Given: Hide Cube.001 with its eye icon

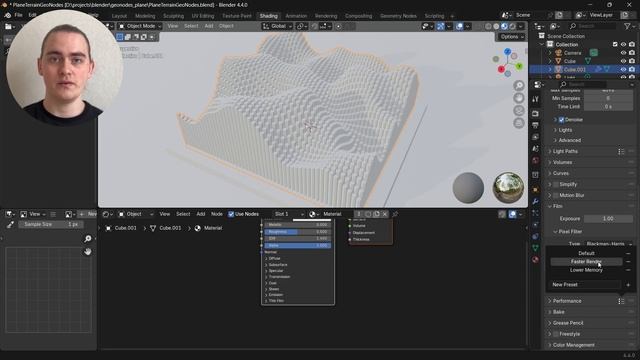Looking at the screenshot, I should (x=623, y=69).
